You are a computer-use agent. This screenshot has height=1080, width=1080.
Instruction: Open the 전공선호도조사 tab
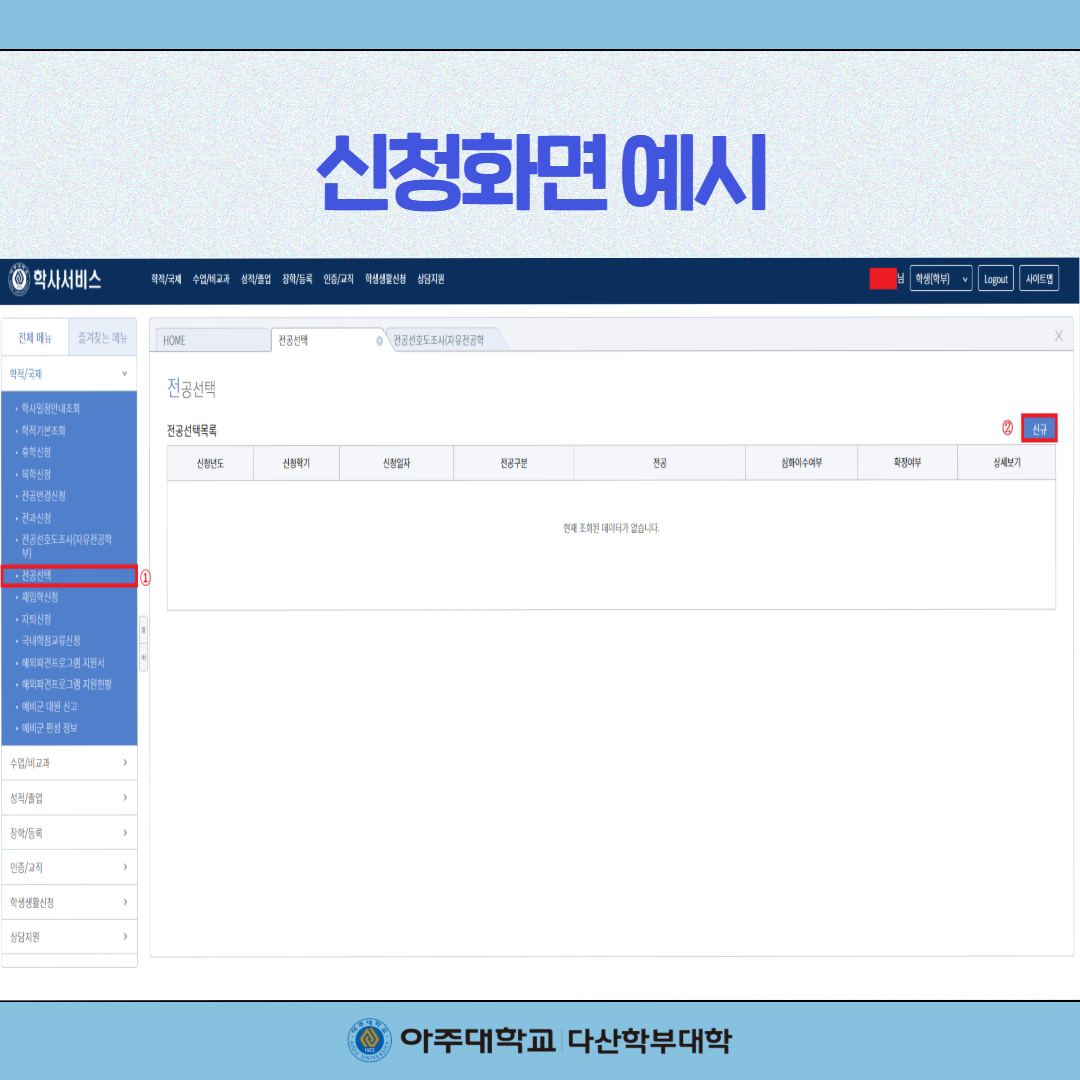pos(440,340)
